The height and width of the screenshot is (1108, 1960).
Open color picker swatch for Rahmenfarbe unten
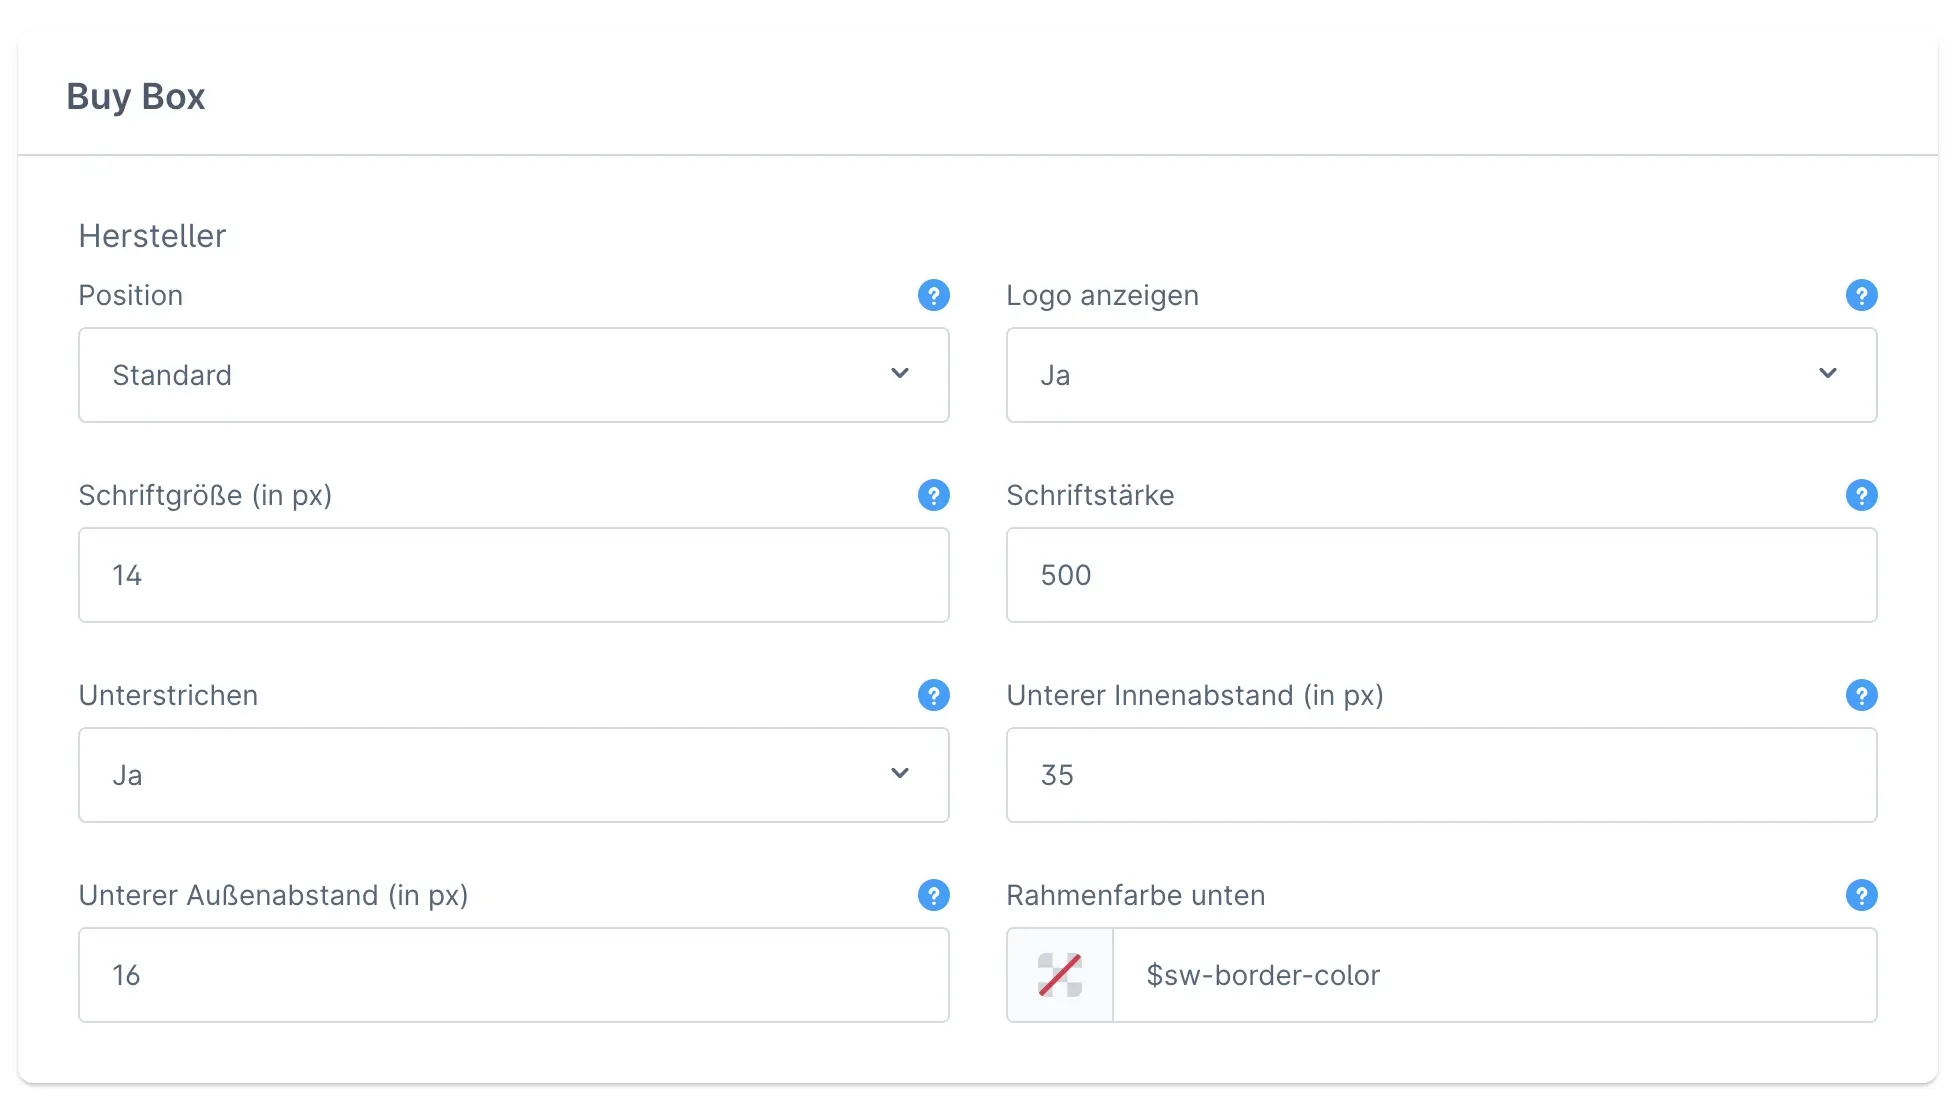click(1060, 975)
